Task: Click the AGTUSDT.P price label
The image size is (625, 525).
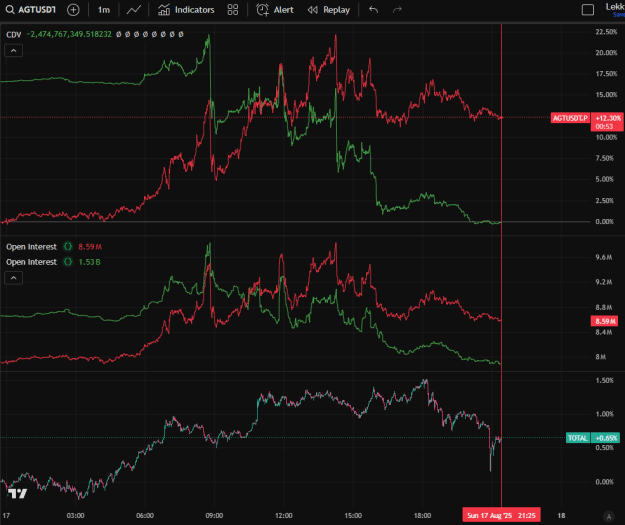Action: (x=570, y=118)
